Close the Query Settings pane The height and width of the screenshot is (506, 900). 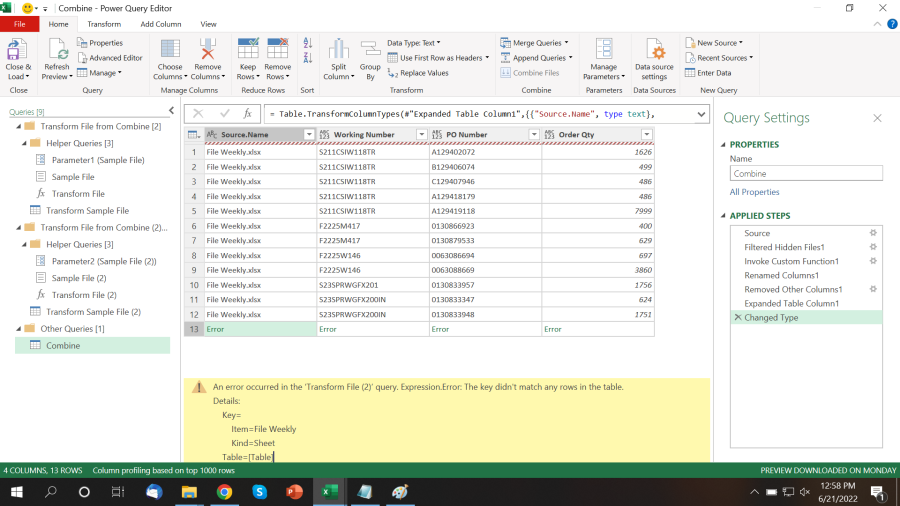point(877,118)
